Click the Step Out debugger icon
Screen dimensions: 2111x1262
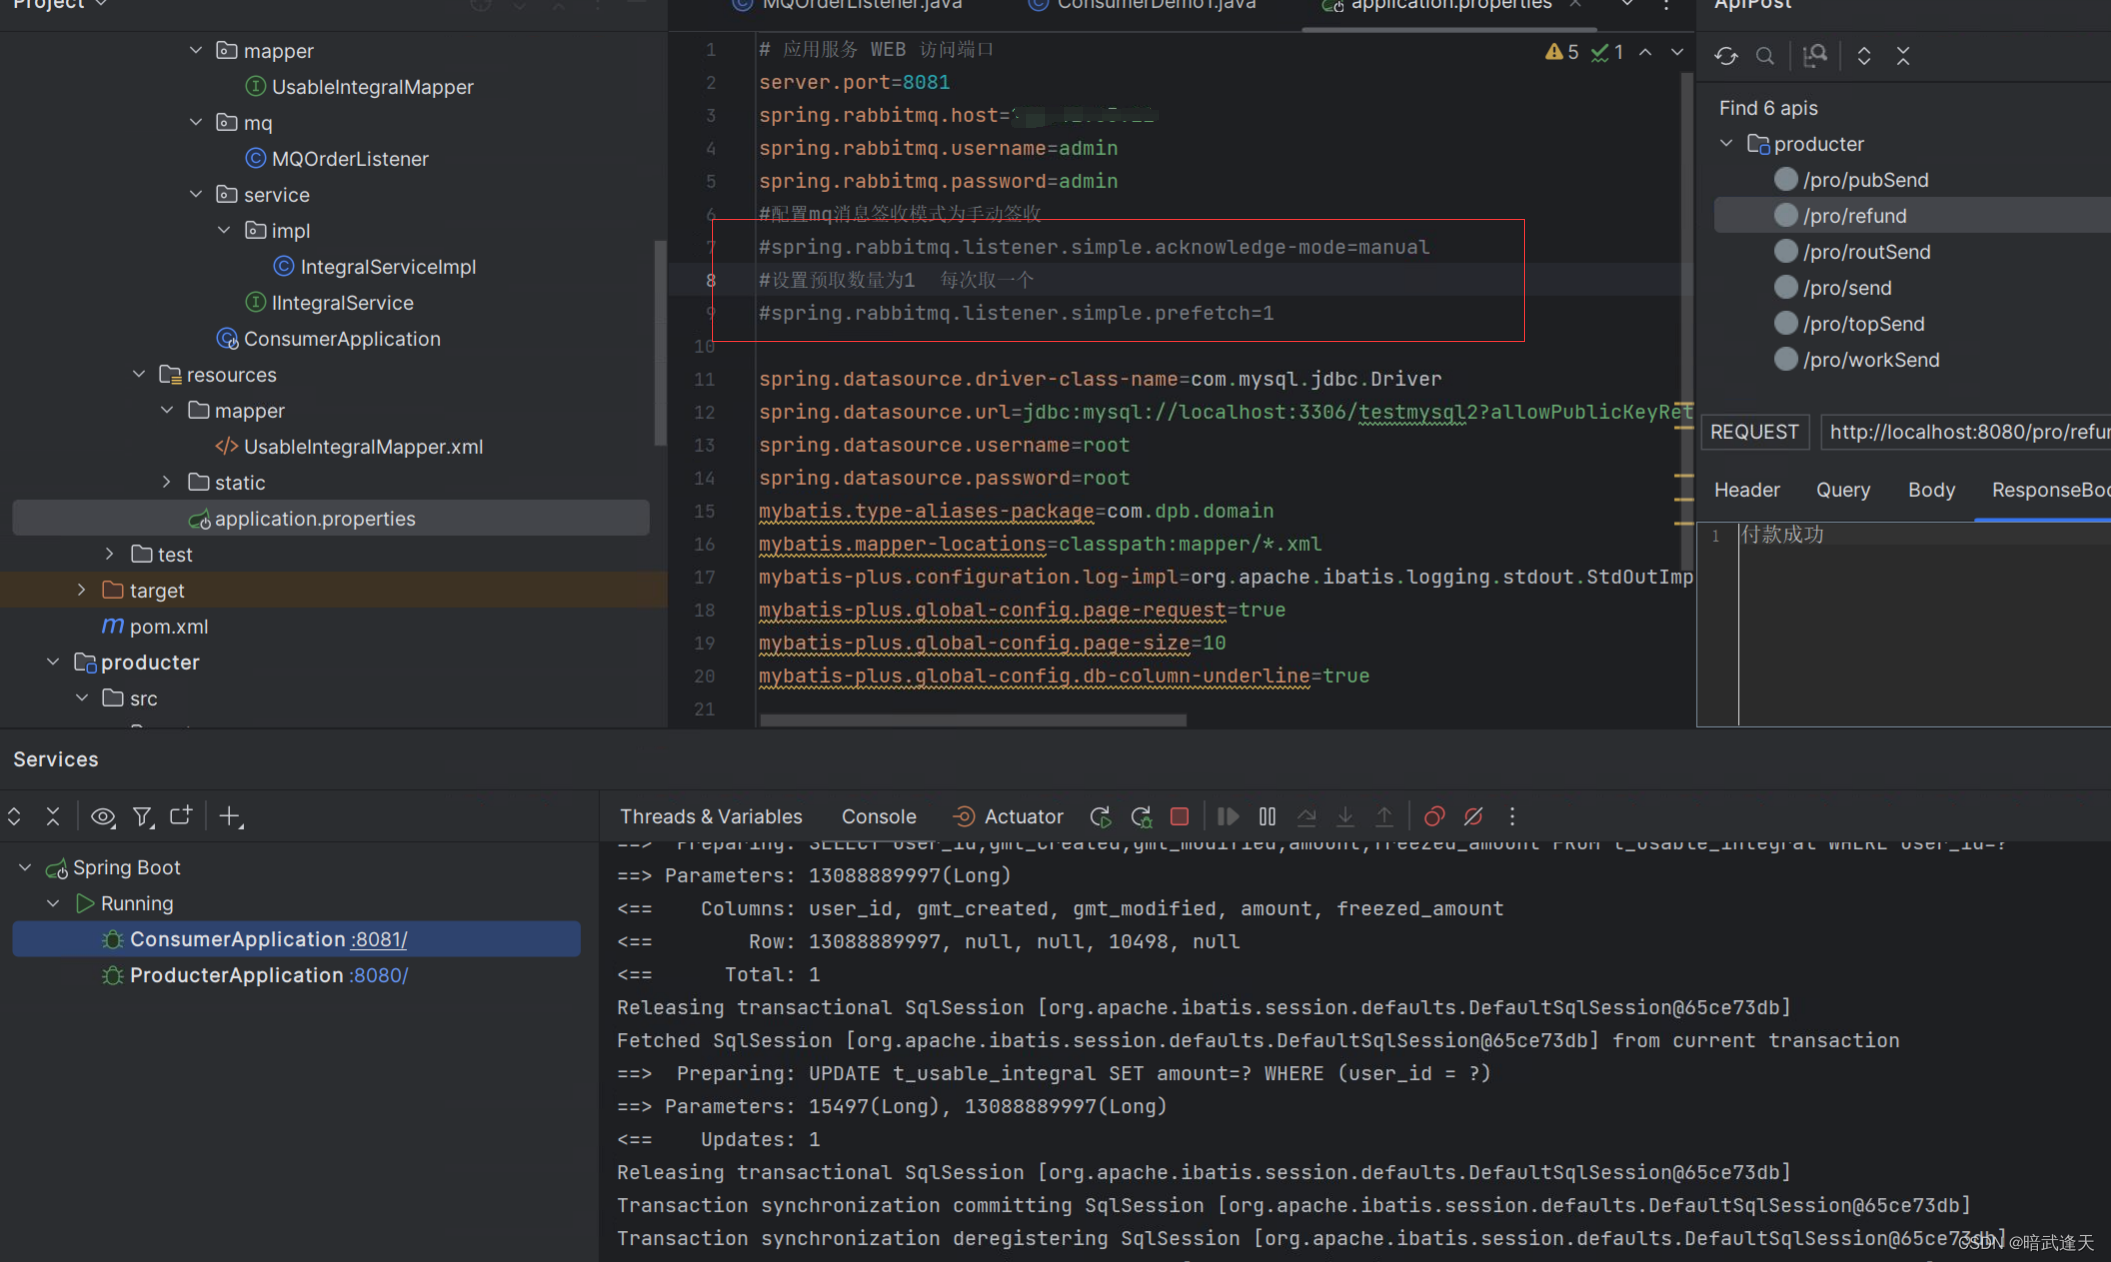click(x=1384, y=816)
